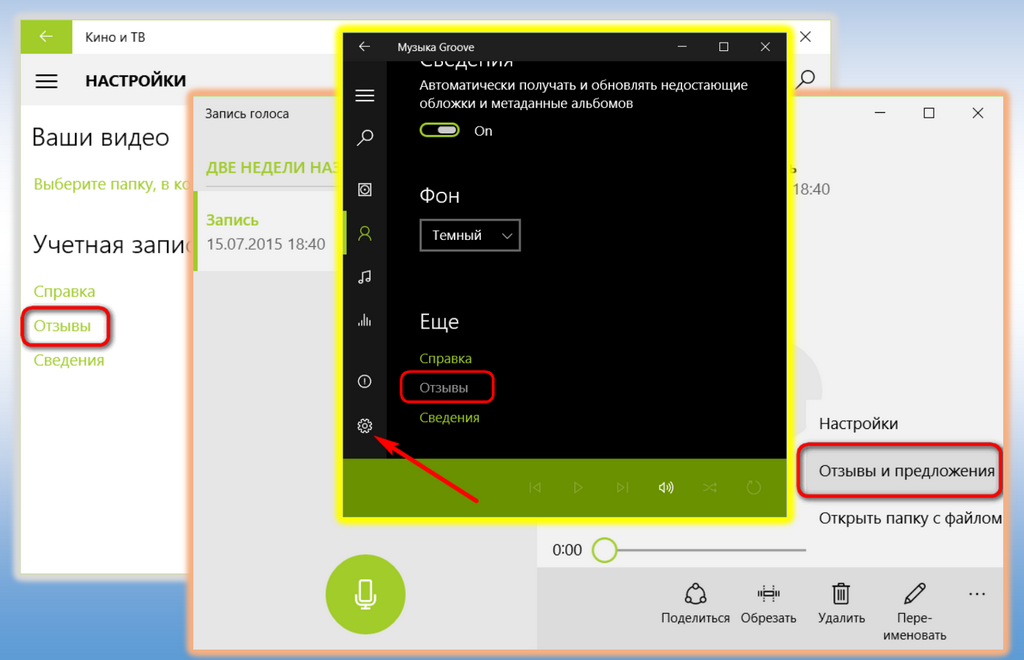1024x660 pixels.
Task: Turn off automatic album metadata update switch
Action: 440,131
